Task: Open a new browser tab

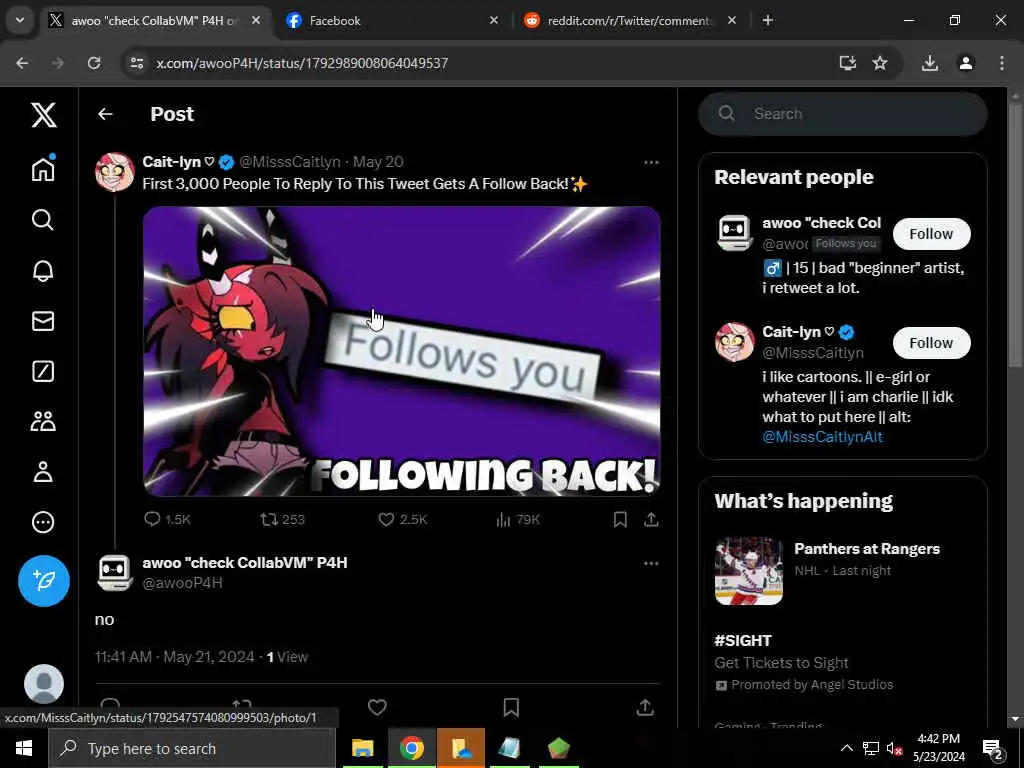Action: click(768, 20)
